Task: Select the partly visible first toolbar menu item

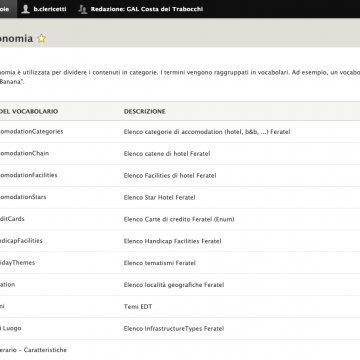Action: pos(7,9)
